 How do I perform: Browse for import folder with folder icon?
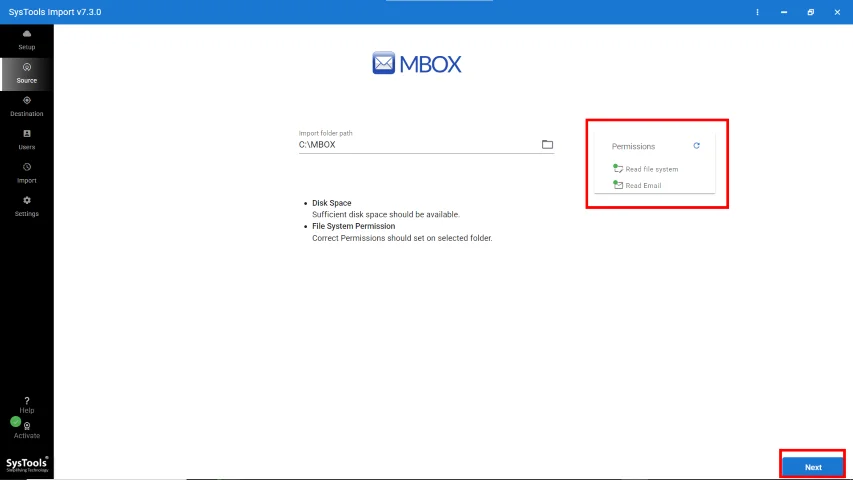tap(547, 144)
